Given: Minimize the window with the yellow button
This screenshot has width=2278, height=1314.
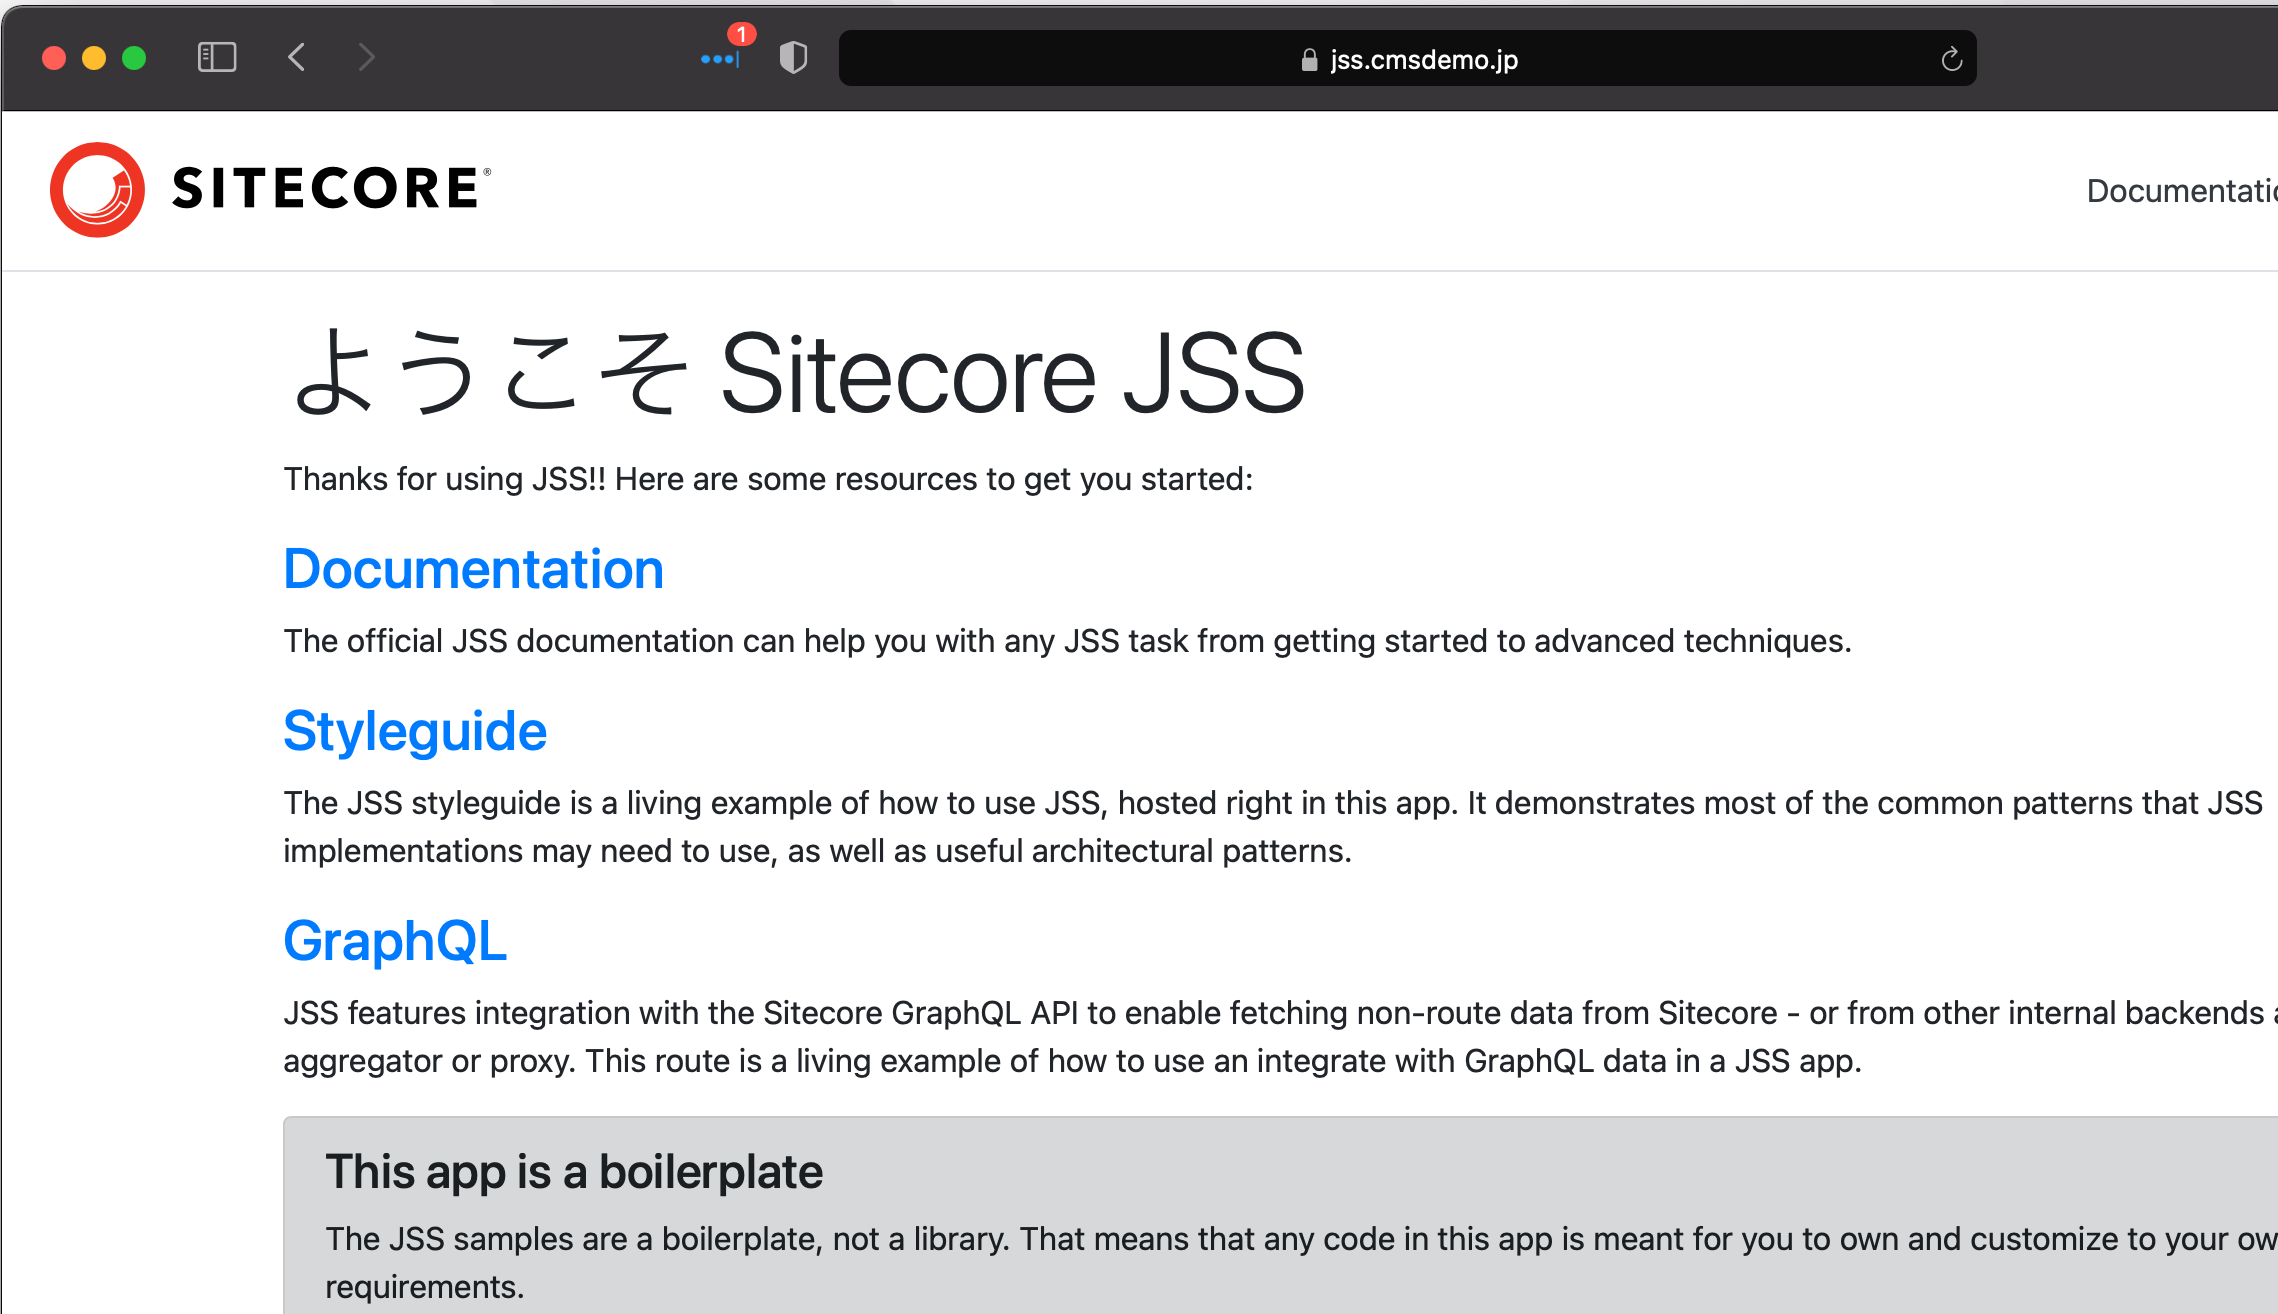Looking at the screenshot, I should click(94, 58).
